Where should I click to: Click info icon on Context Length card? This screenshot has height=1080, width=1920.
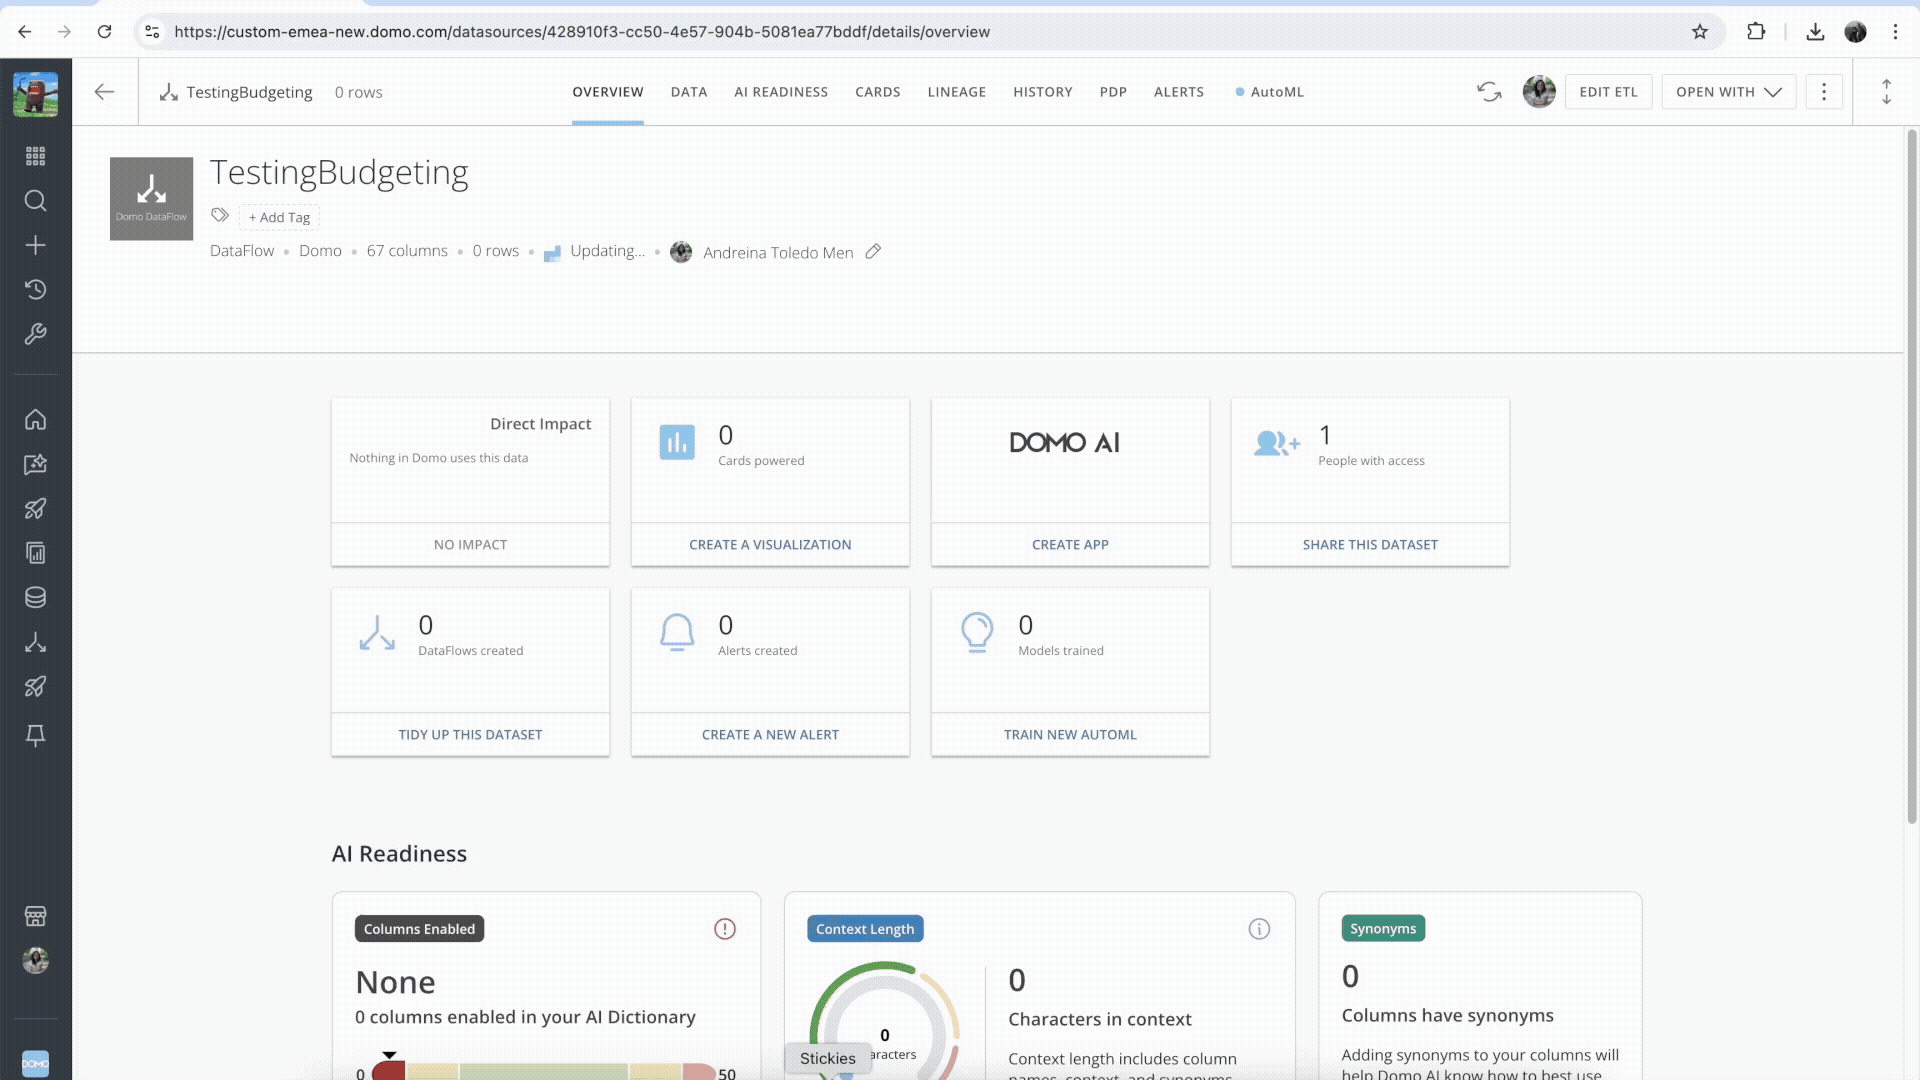click(1259, 929)
